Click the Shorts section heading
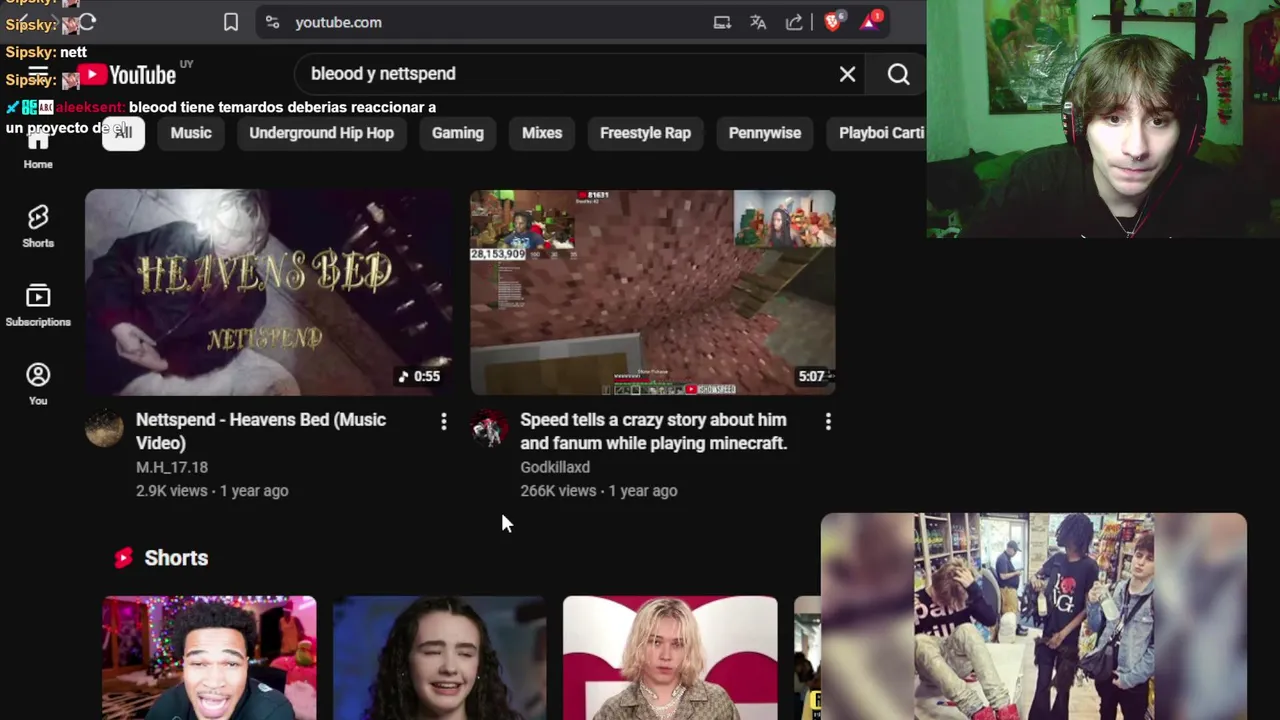Image resolution: width=1280 pixels, height=720 pixels. [176, 558]
